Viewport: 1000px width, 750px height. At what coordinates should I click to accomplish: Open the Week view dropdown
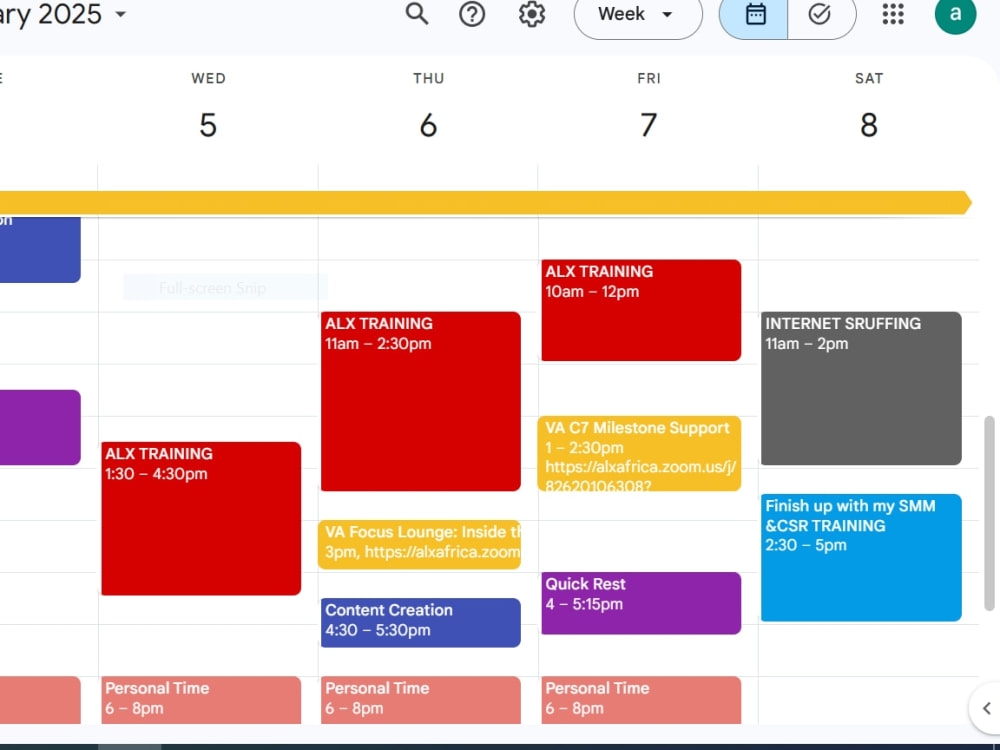click(x=638, y=14)
